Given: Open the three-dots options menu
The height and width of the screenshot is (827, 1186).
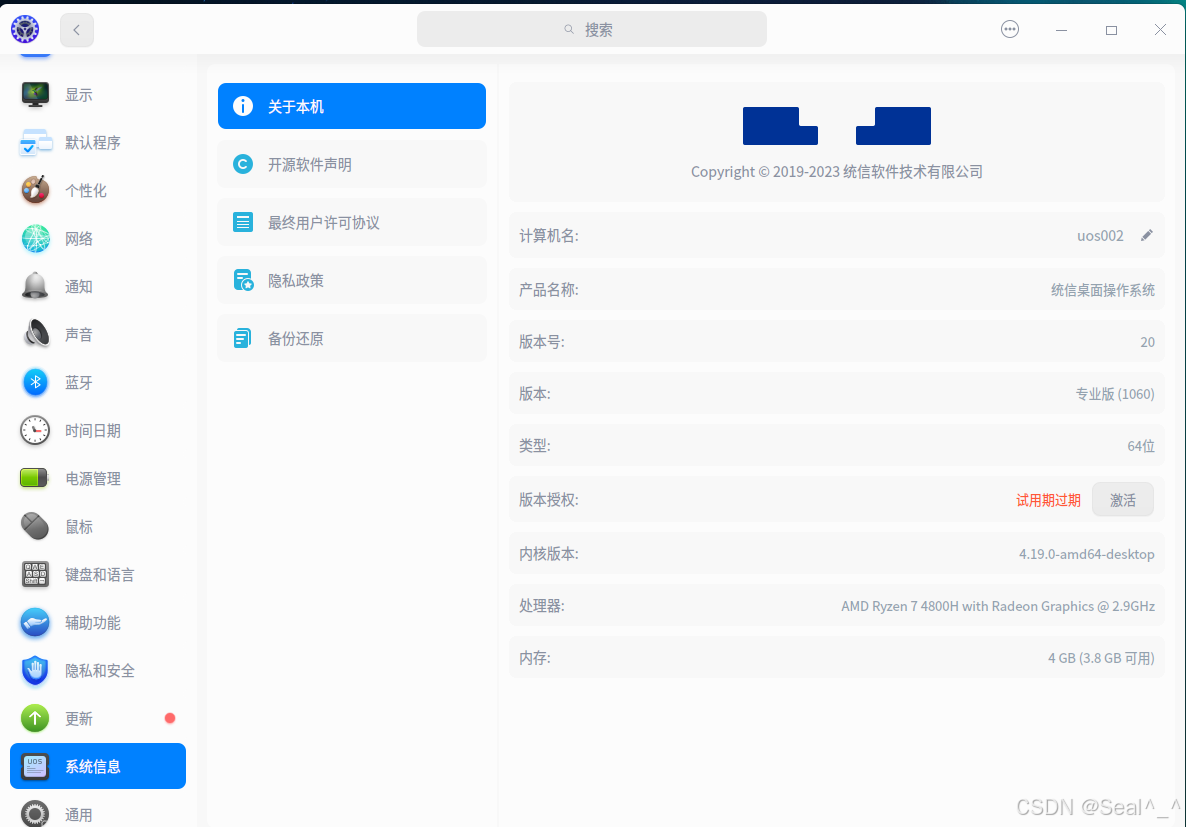Looking at the screenshot, I should tap(1010, 30).
